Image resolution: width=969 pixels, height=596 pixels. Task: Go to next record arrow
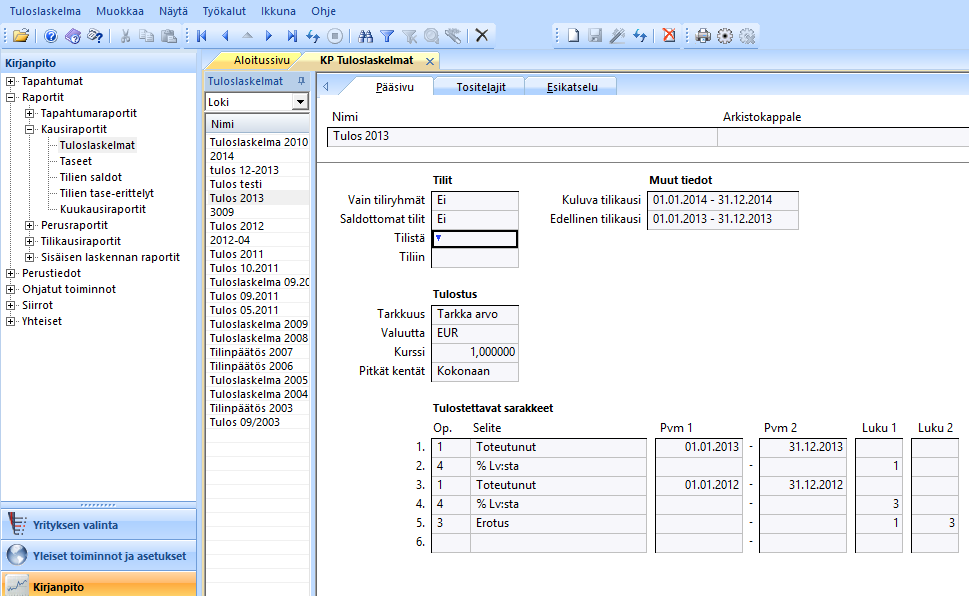(269, 36)
